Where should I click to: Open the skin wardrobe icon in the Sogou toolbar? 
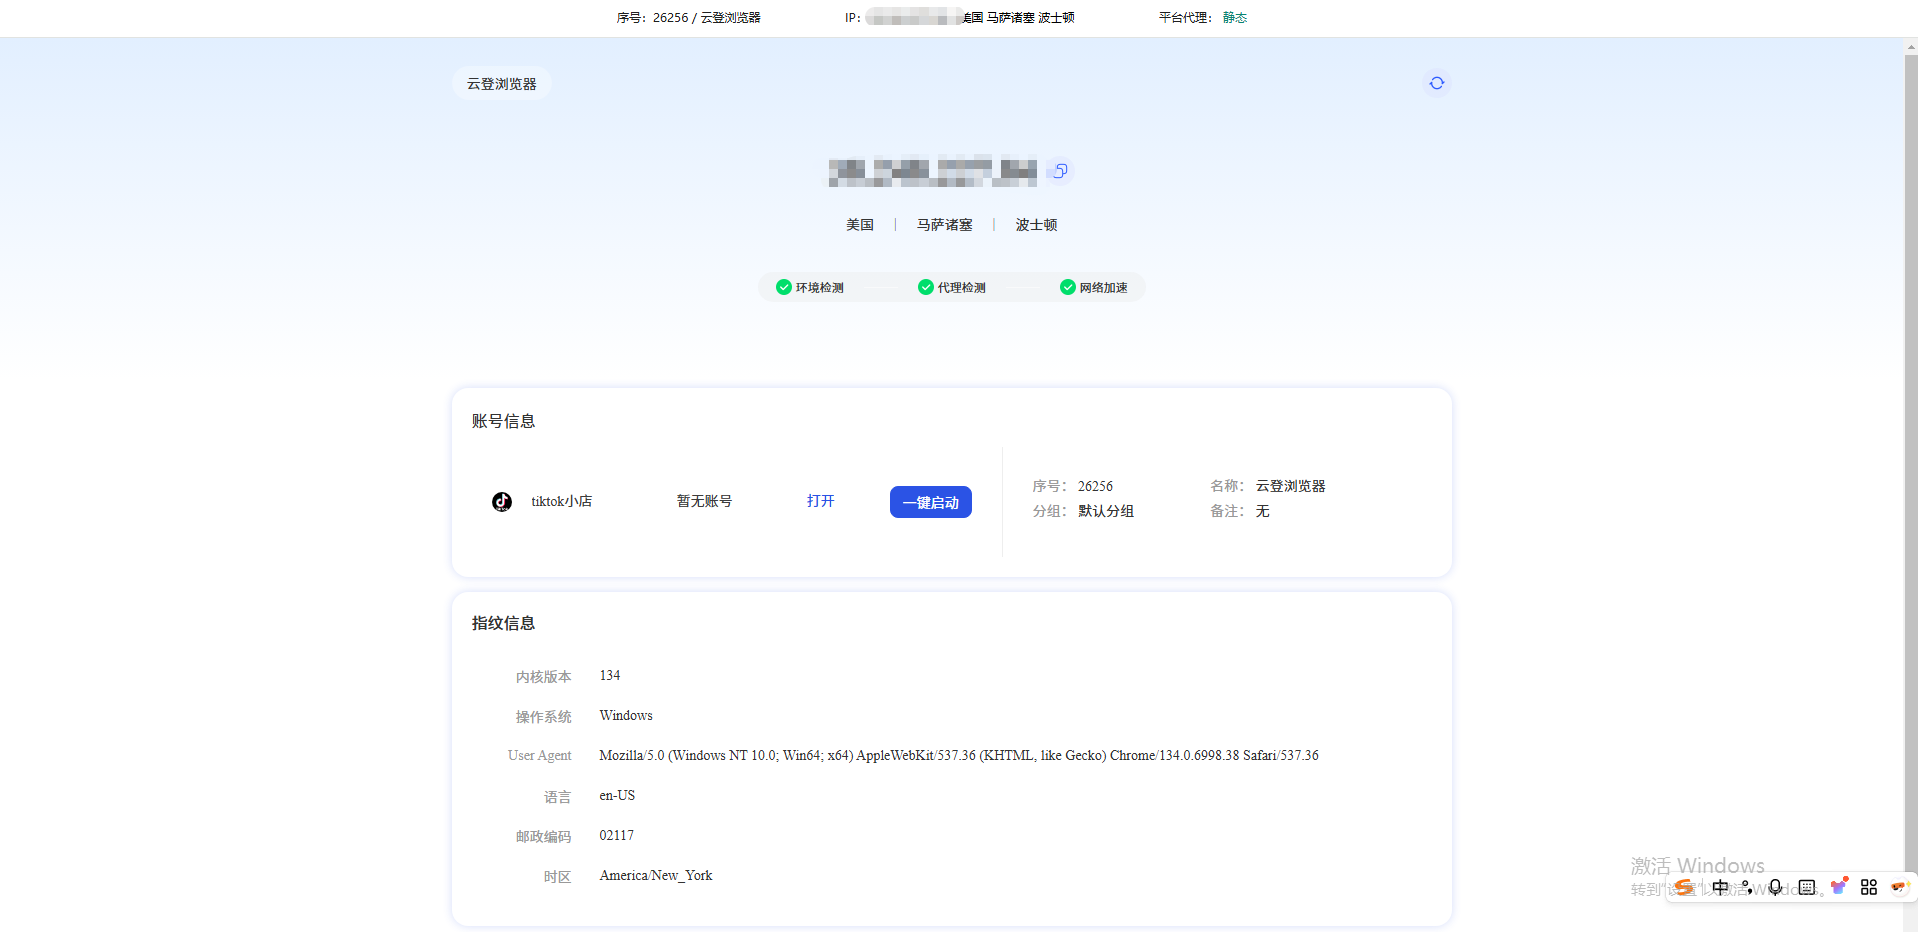coord(1838,887)
